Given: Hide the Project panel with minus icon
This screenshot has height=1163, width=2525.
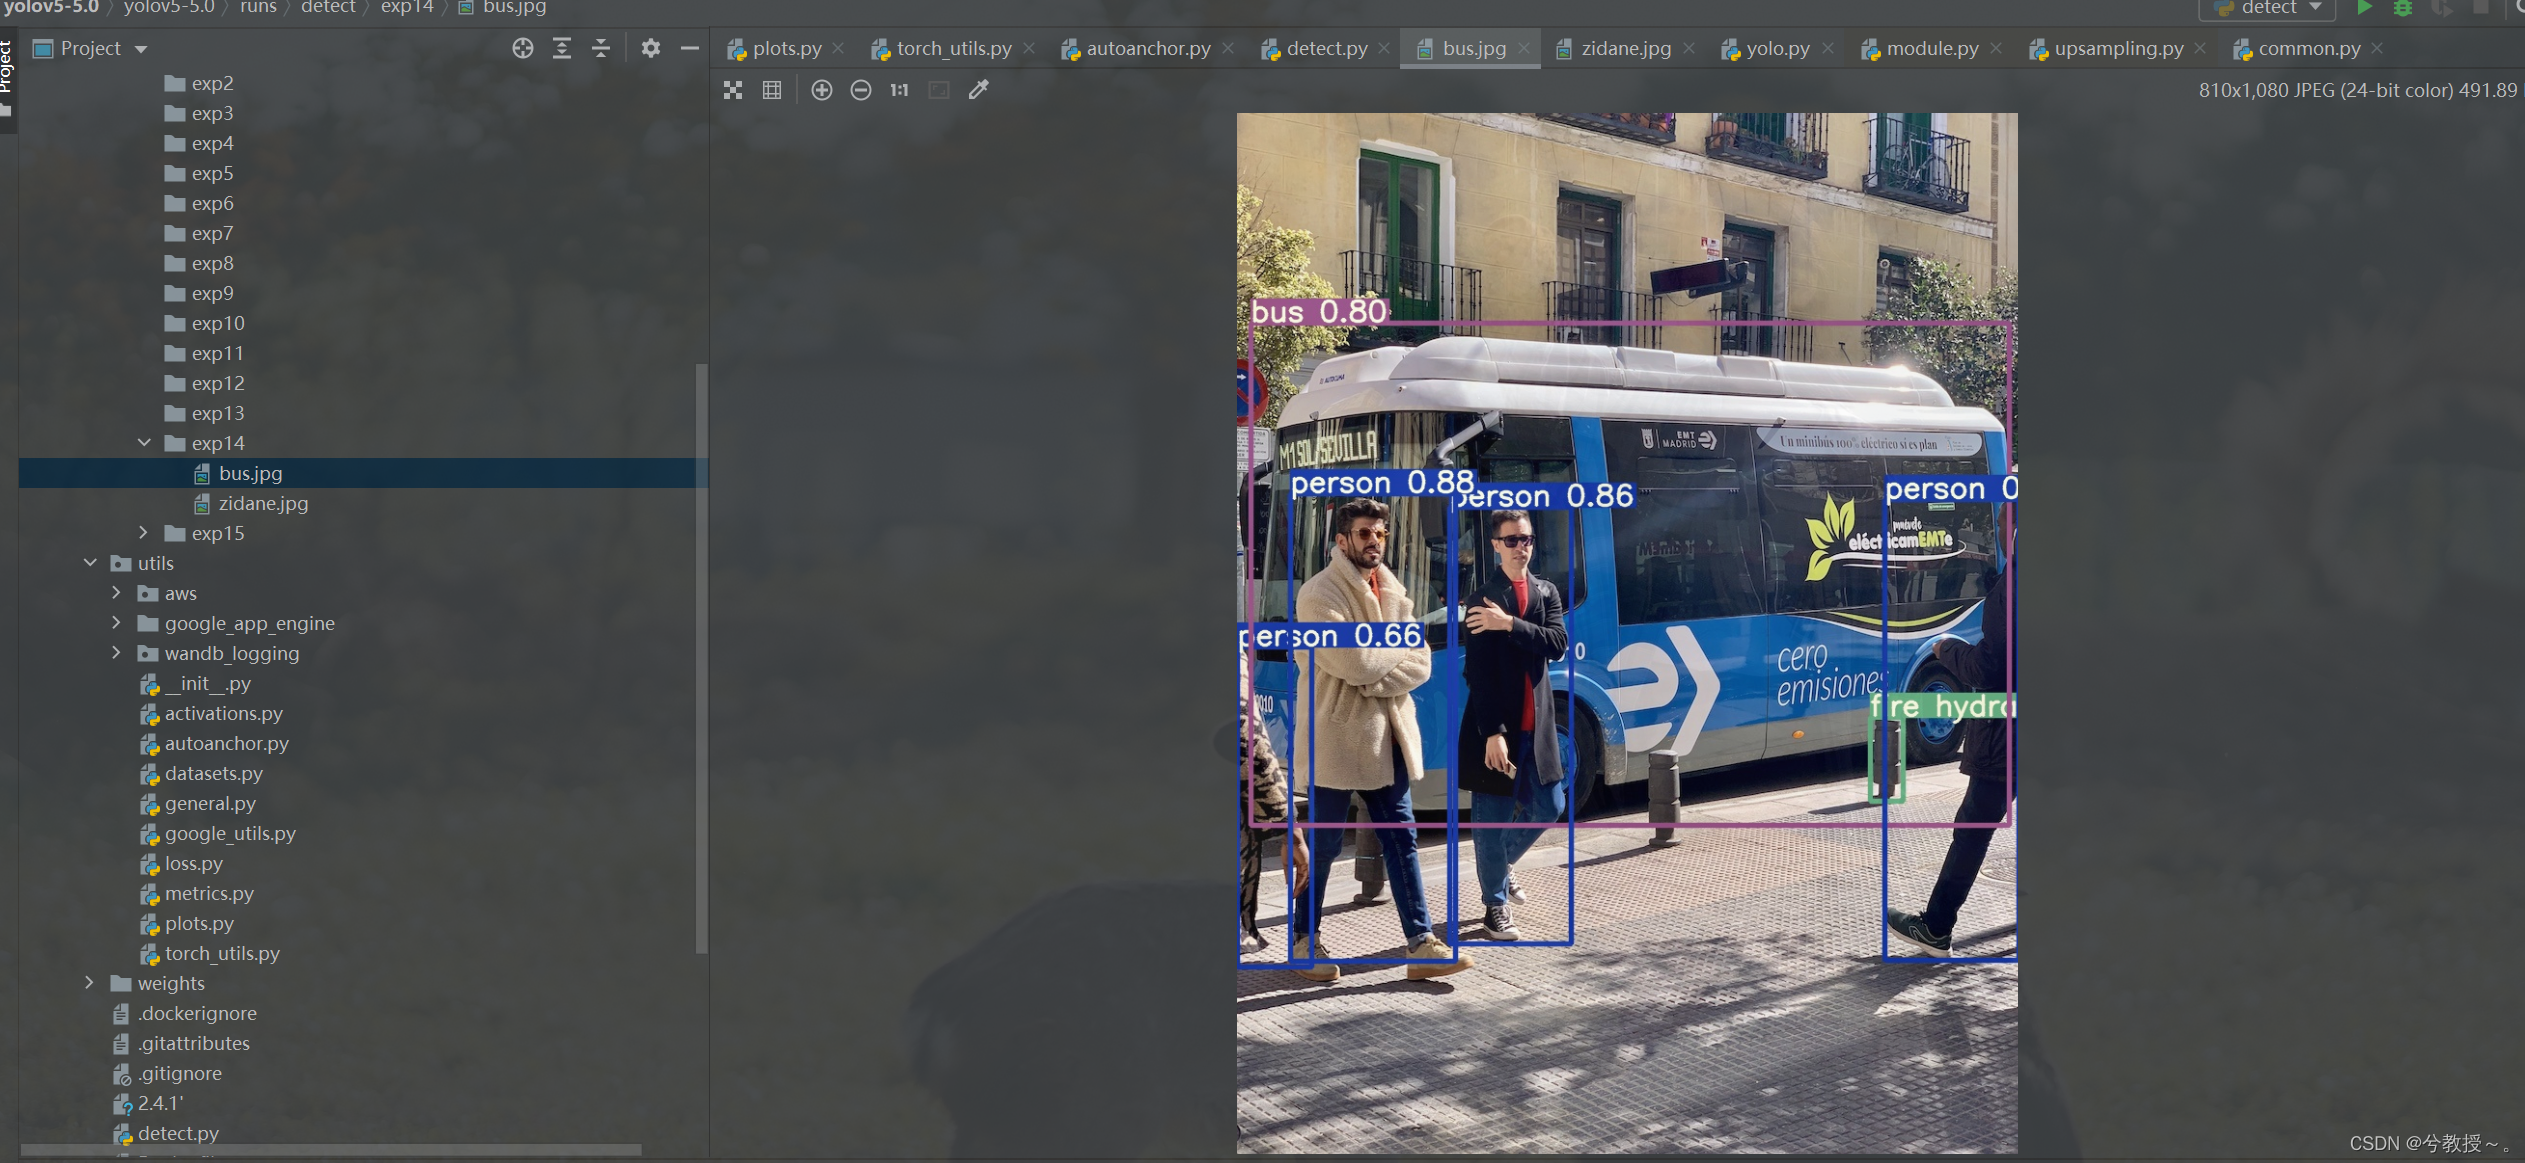Looking at the screenshot, I should tap(690, 48).
